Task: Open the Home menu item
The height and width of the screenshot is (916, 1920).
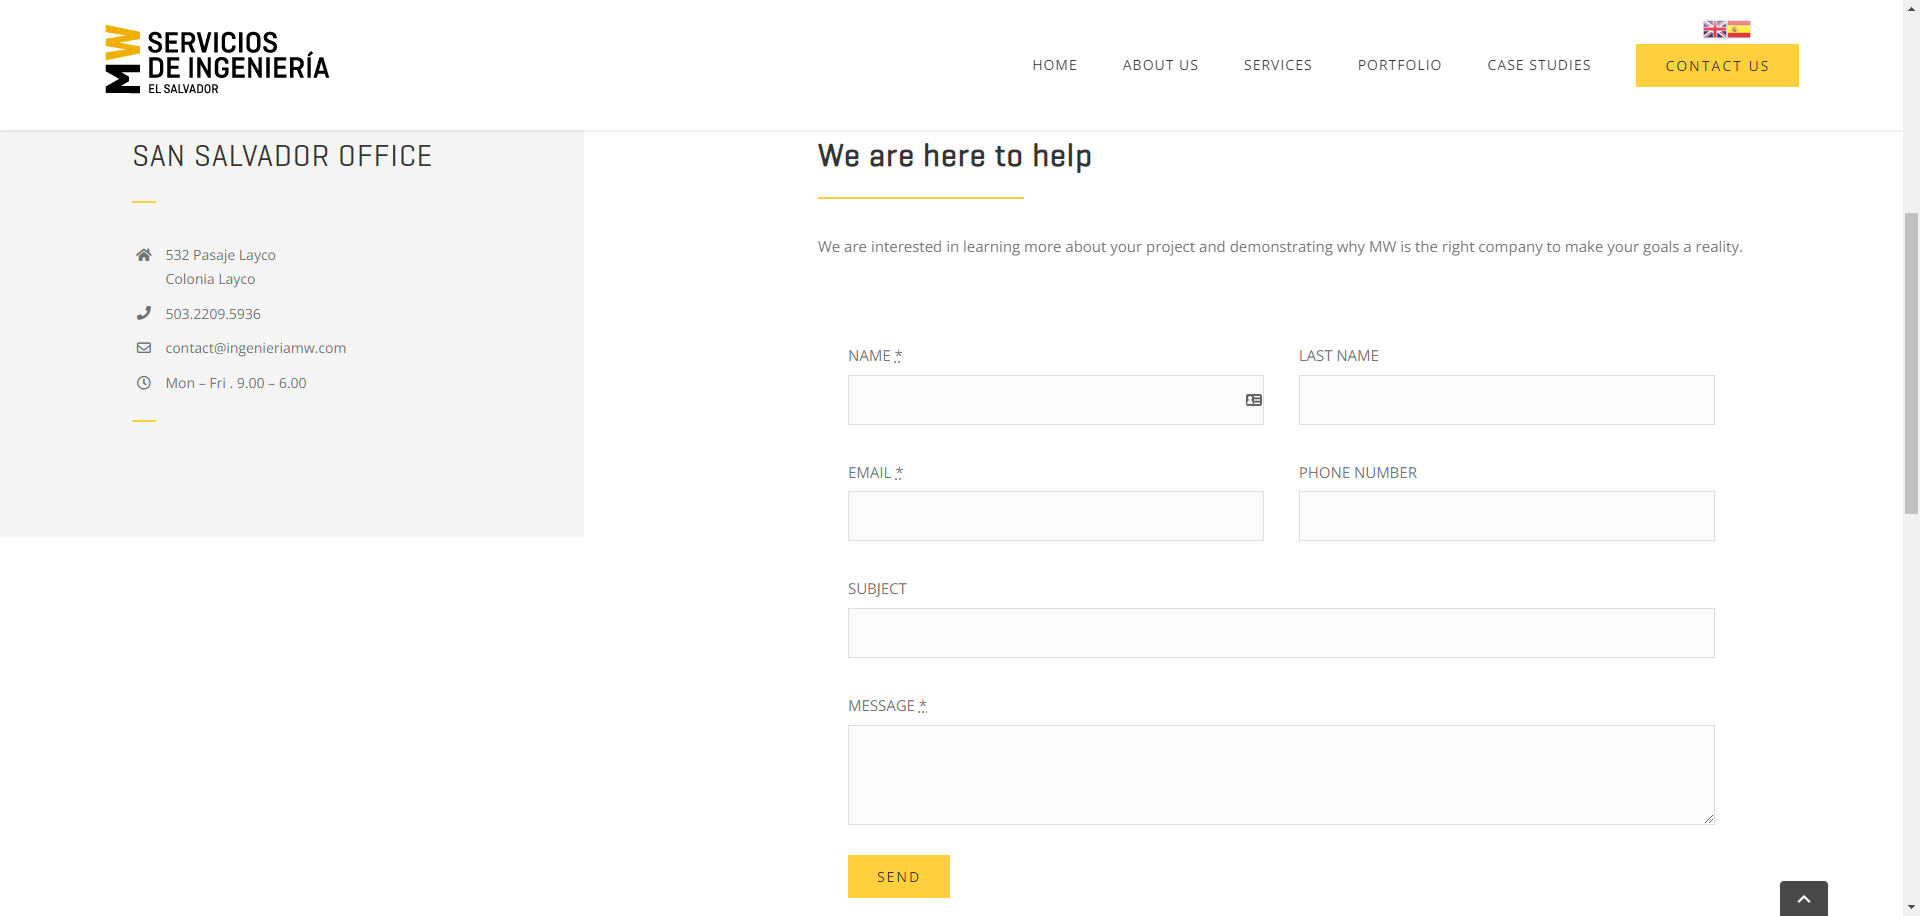Action: [1054, 65]
